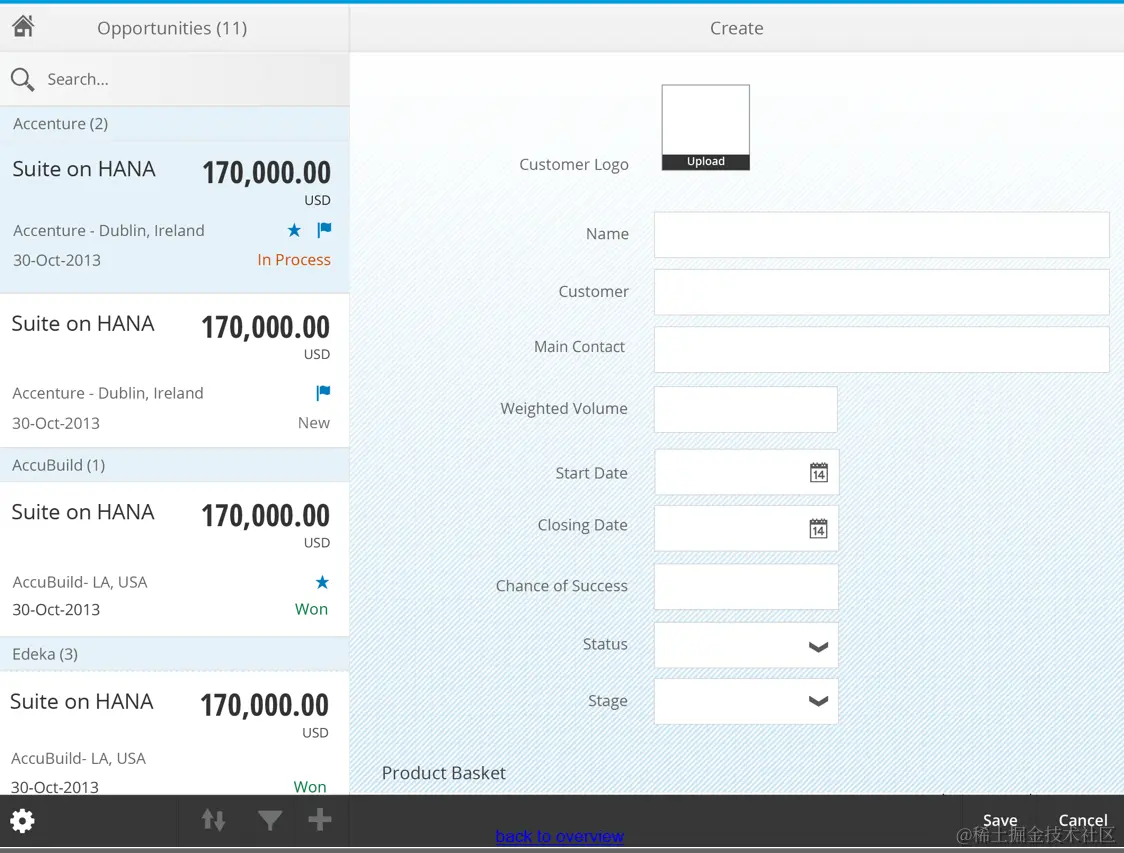This screenshot has height=853, width=1124.
Task: Open Closing Date calendar picker
Action: pos(819,529)
